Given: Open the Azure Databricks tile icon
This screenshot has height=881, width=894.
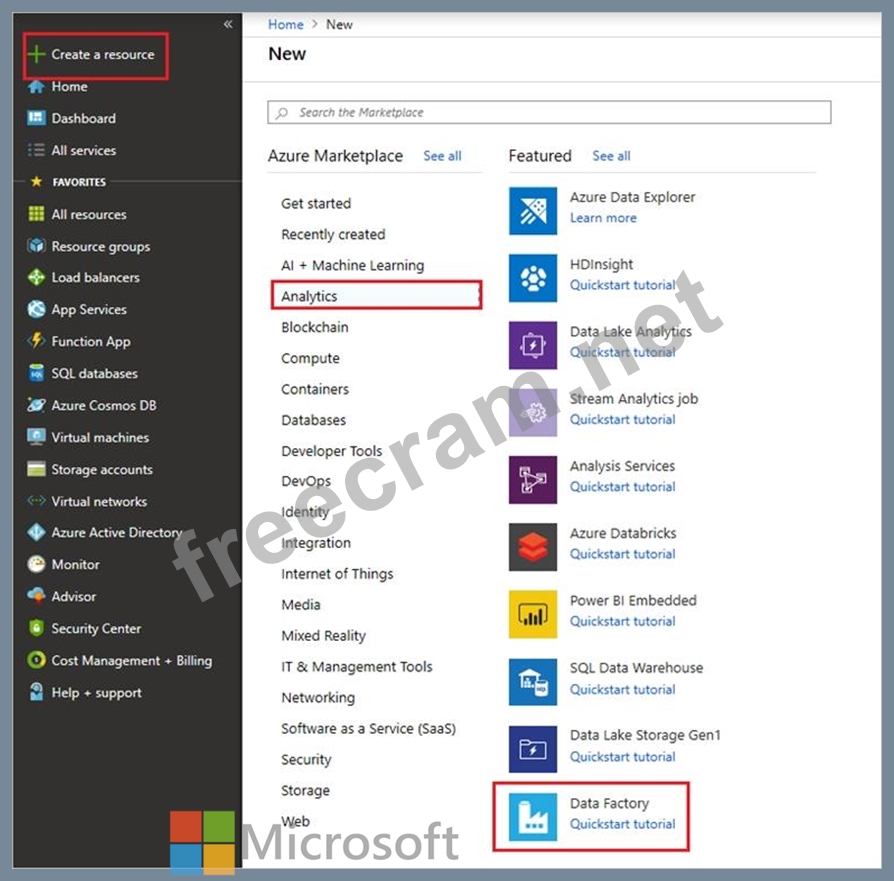Looking at the screenshot, I should click(533, 547).
